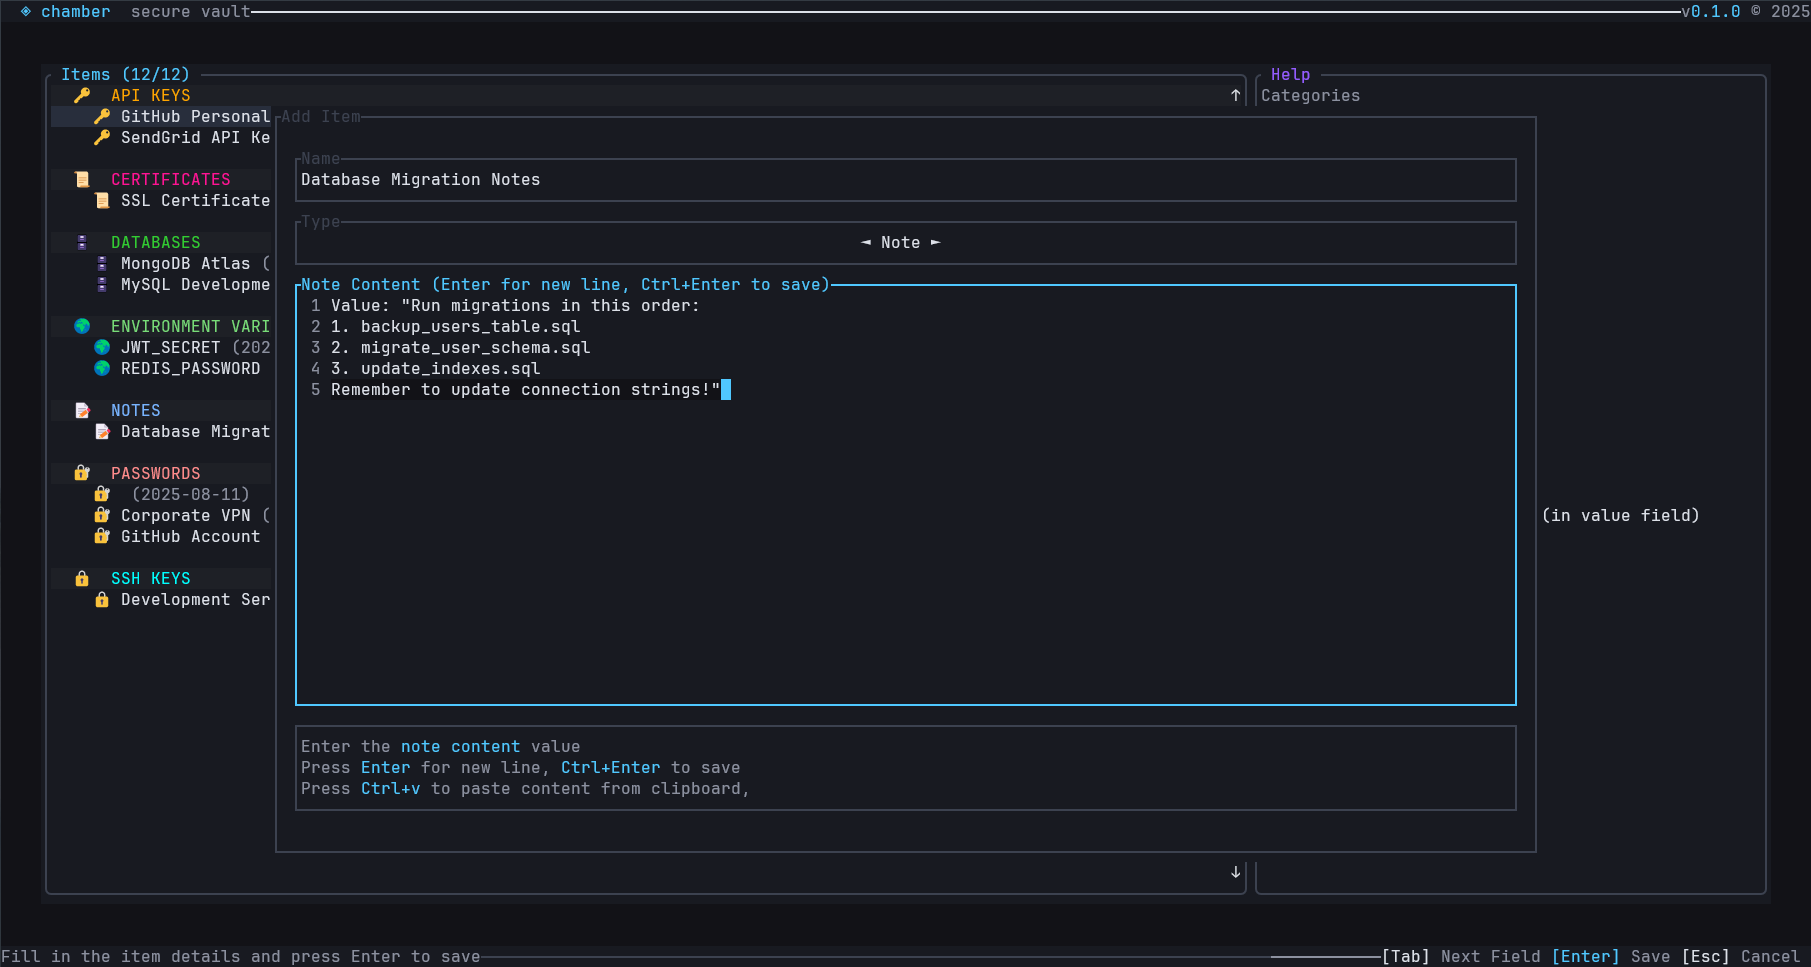The image size is (1811, 967).
Task: Switch type with right arrow after Note
Action: [x=936, y=243]
